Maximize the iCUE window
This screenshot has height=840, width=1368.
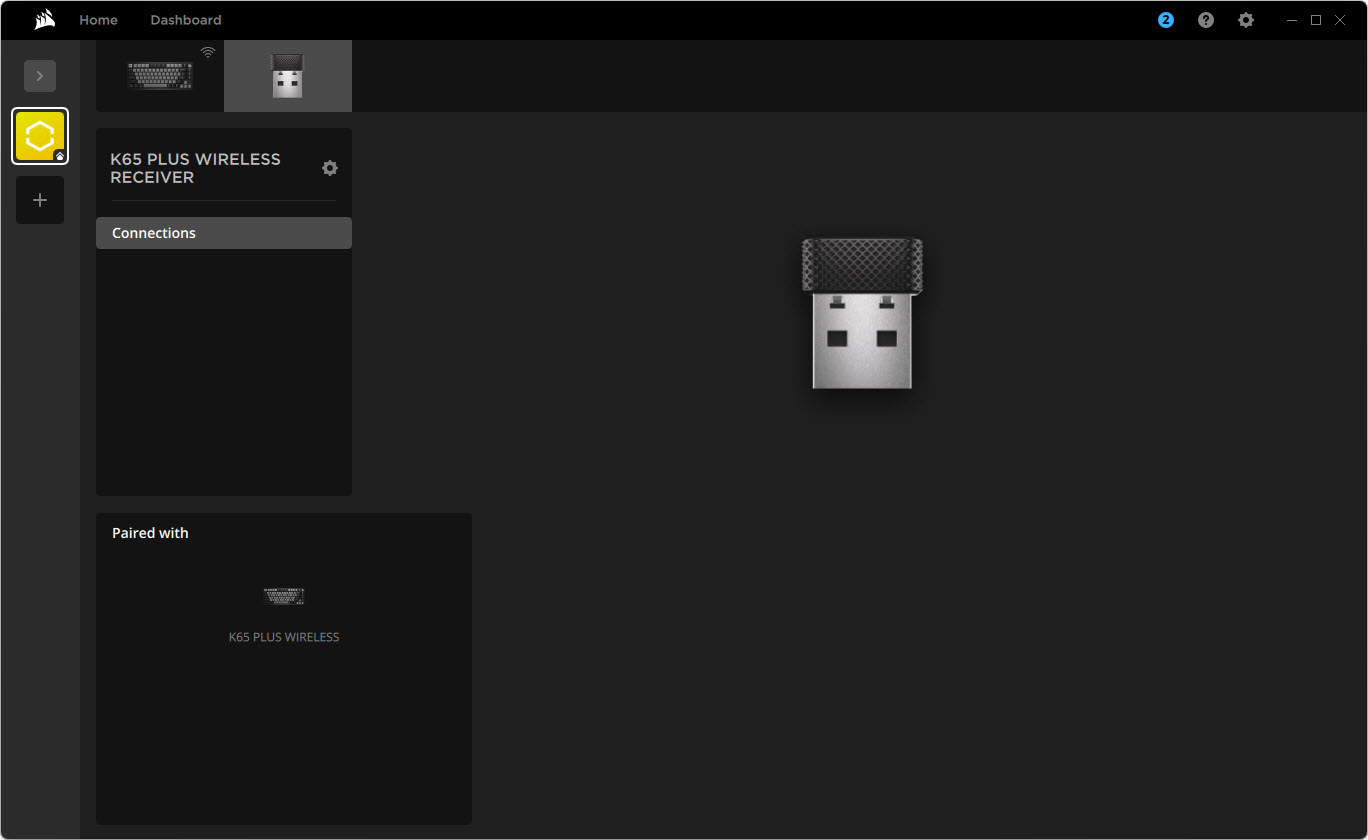[1316, 20]
